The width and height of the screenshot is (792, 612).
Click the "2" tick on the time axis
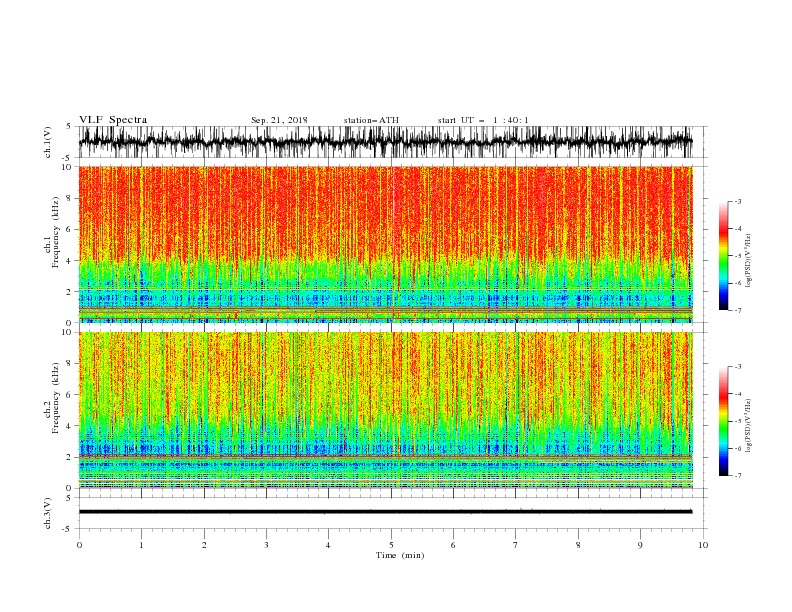coord(204,545)
